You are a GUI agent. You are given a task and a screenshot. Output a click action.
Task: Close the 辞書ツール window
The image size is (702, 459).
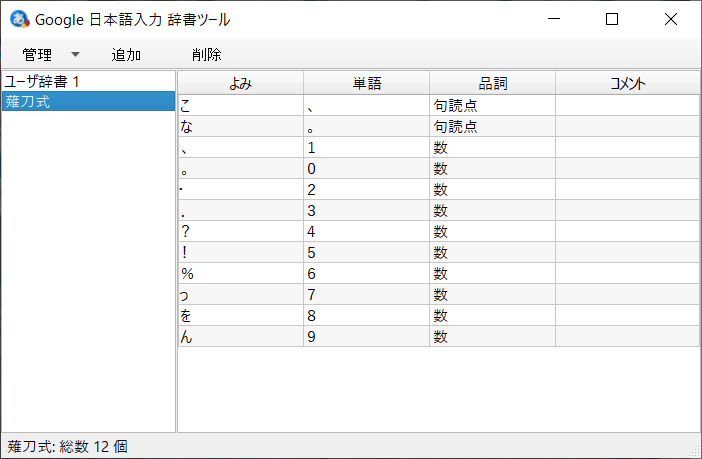671,19
